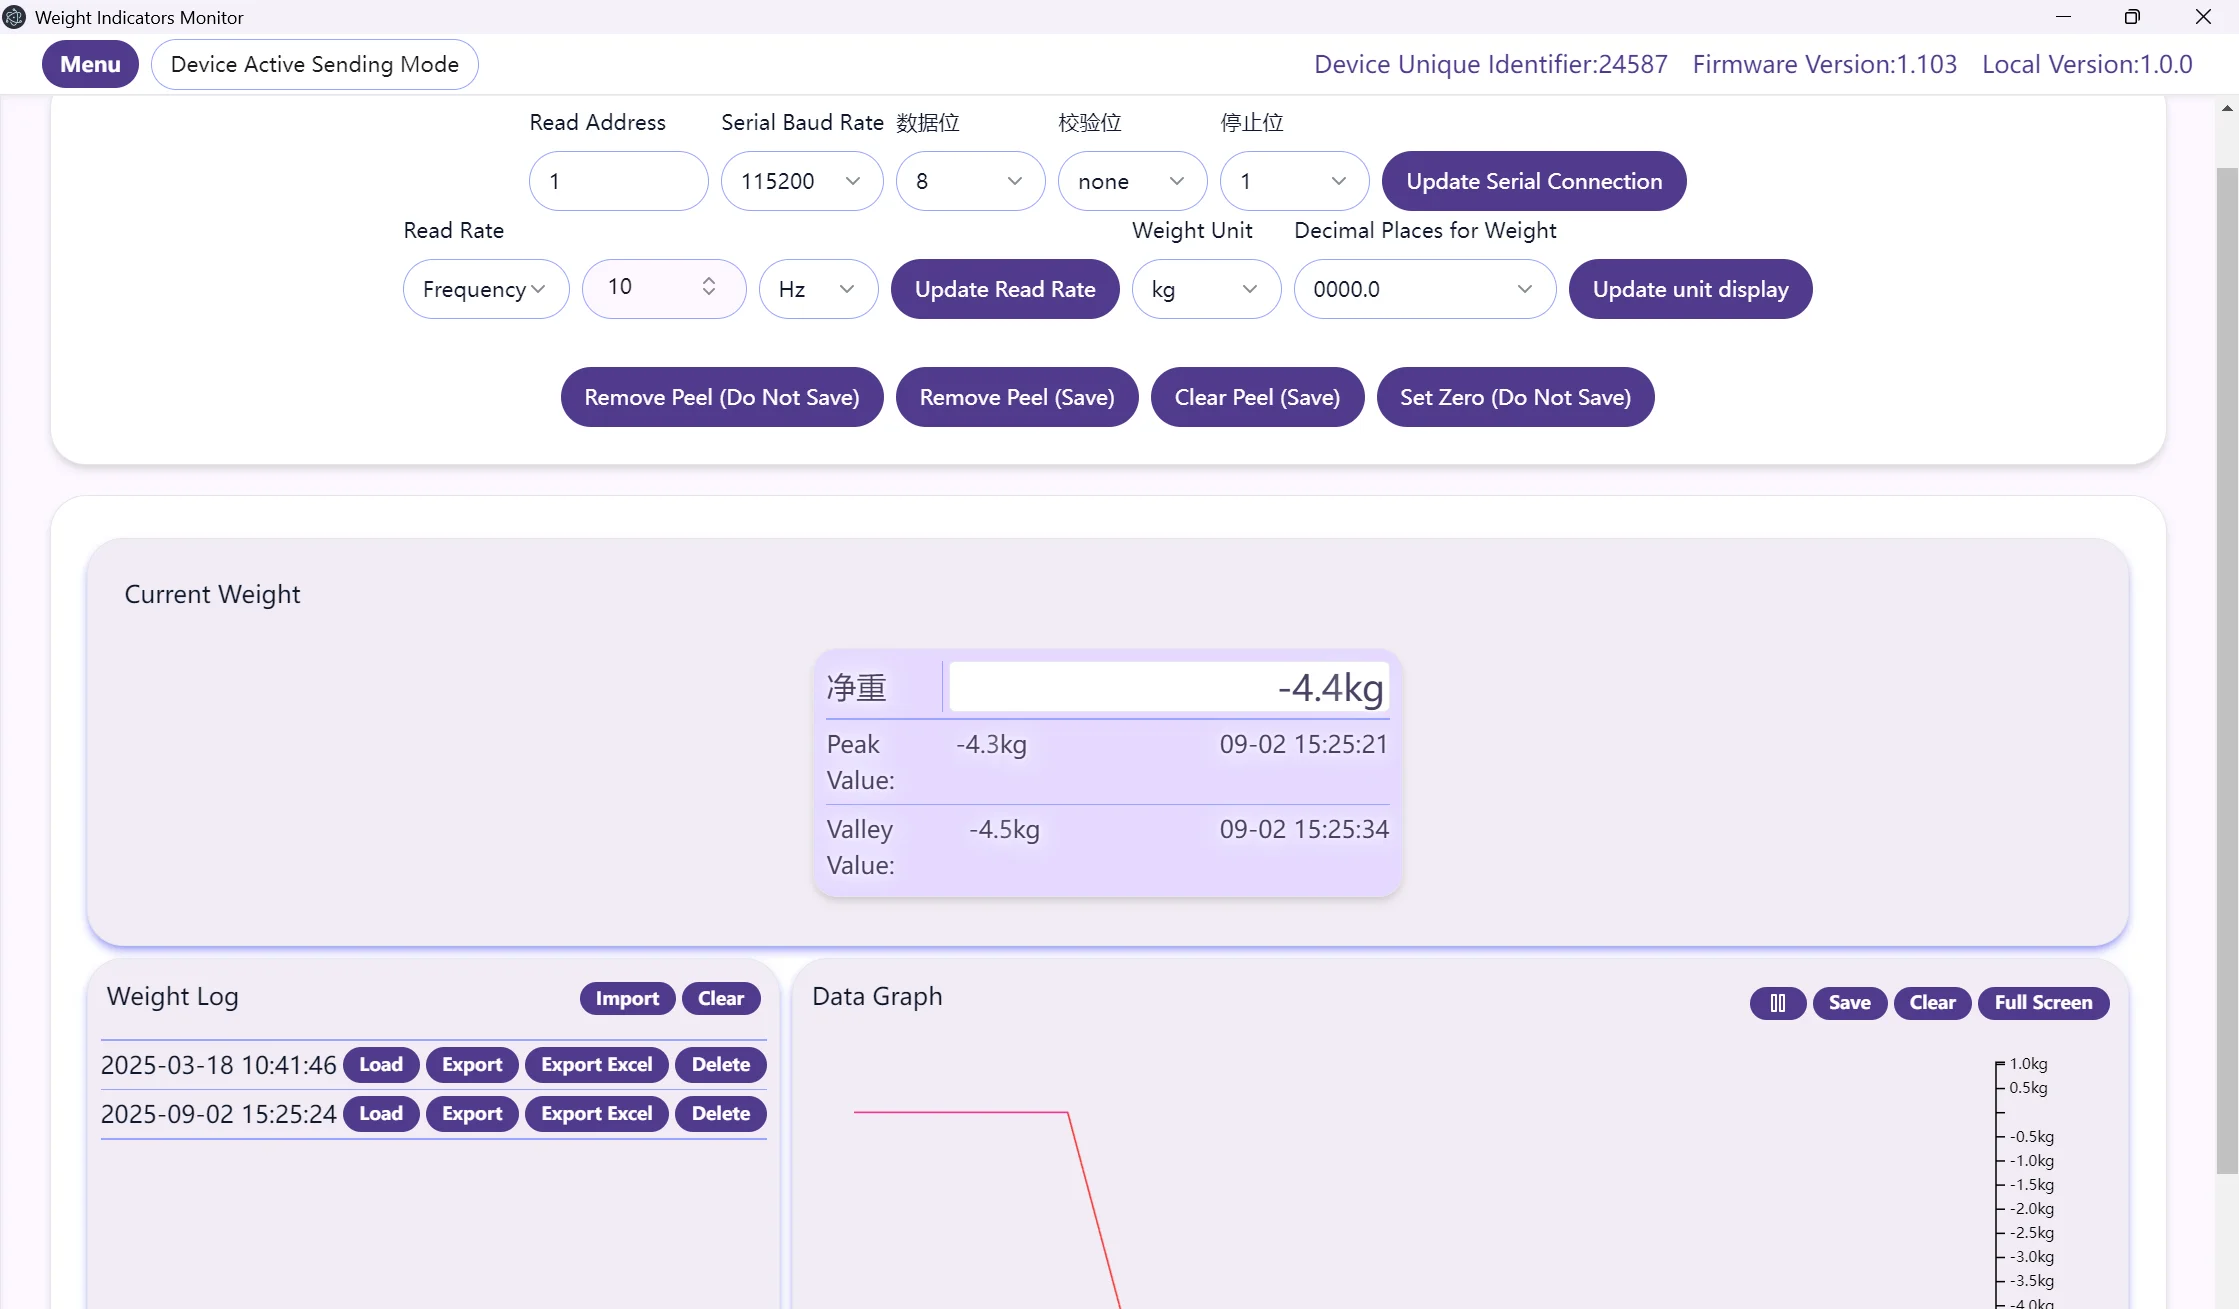Screen dimensions: 2239x1309
Task: Click the vertical scrollbar on the right
Action: [x=2227, y=670]
